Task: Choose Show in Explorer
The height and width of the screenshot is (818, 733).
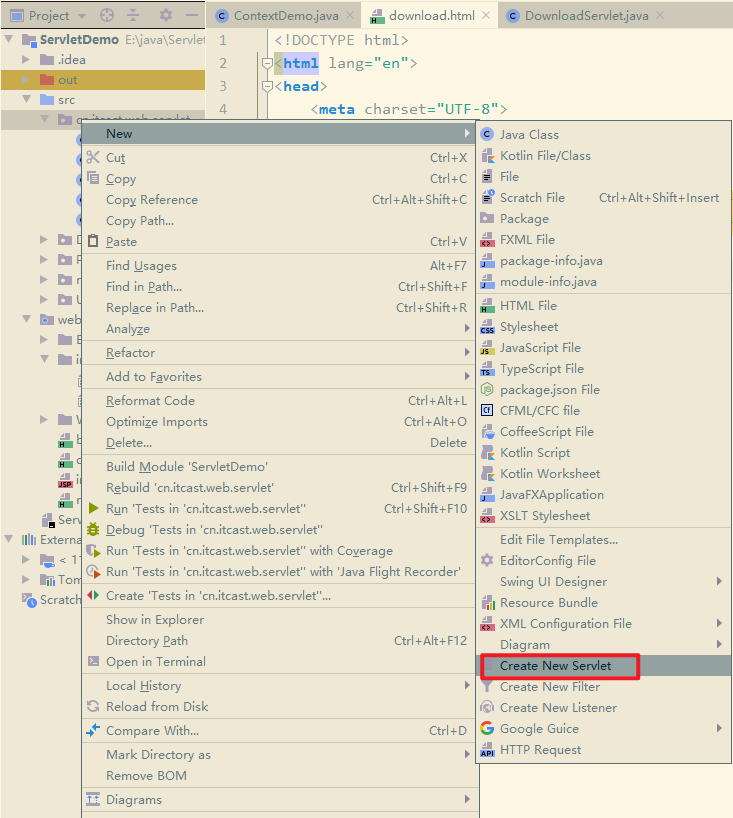Action: (x=280, y=620)
